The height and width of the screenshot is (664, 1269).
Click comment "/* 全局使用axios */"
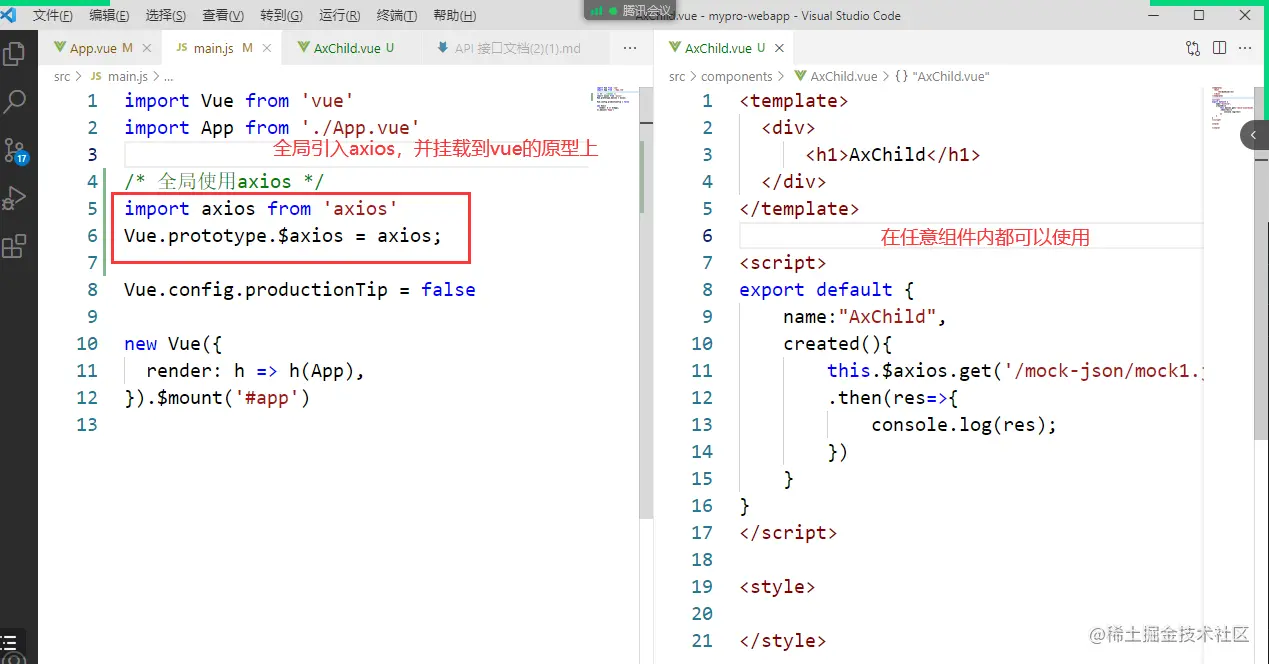click(x=224, y=182)
